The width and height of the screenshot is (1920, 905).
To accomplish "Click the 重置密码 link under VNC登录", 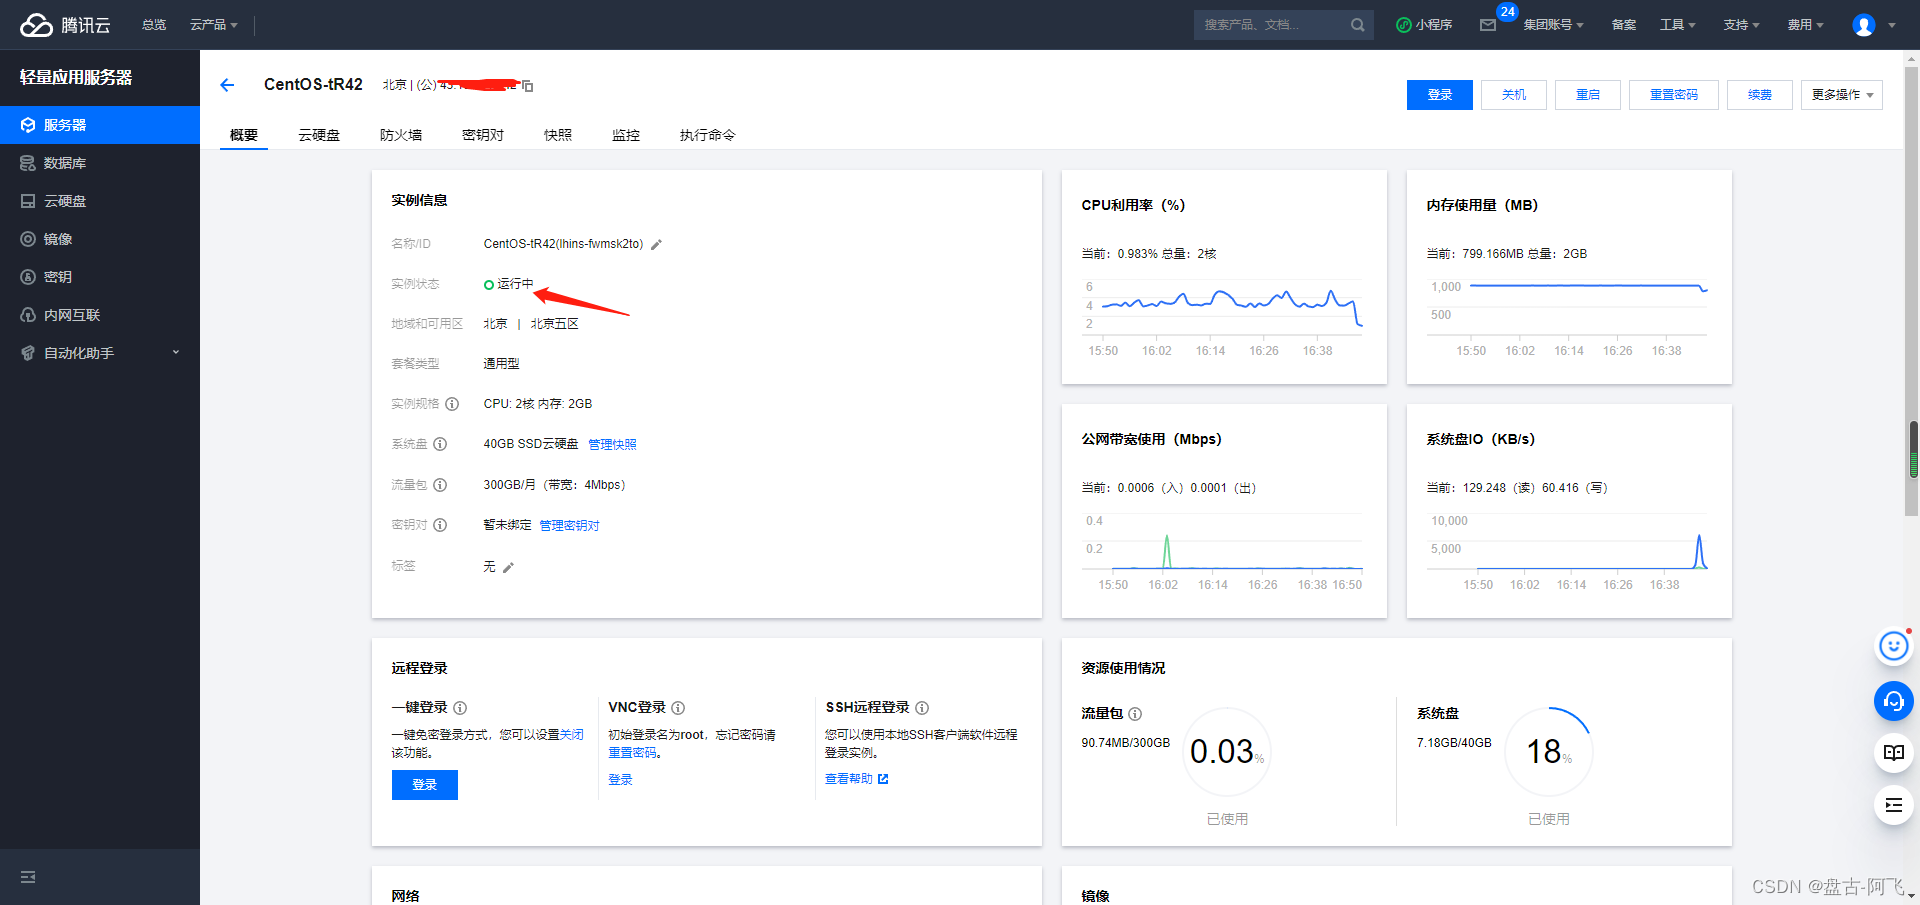I will click(x=632, y=753).
